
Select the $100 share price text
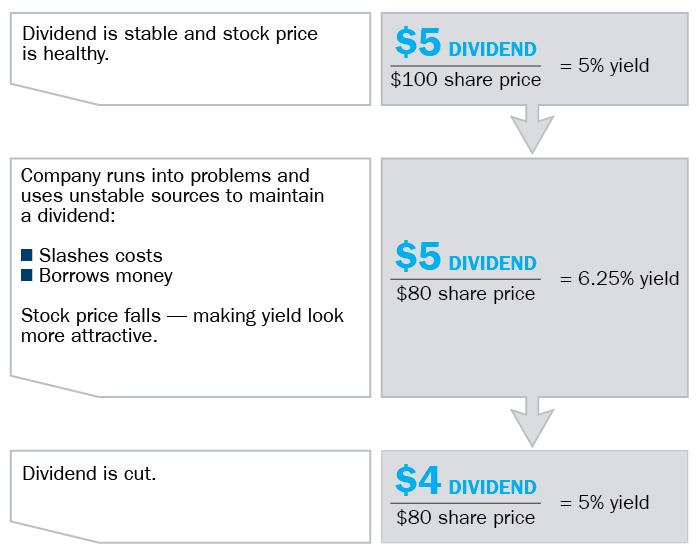click(465, 80)
